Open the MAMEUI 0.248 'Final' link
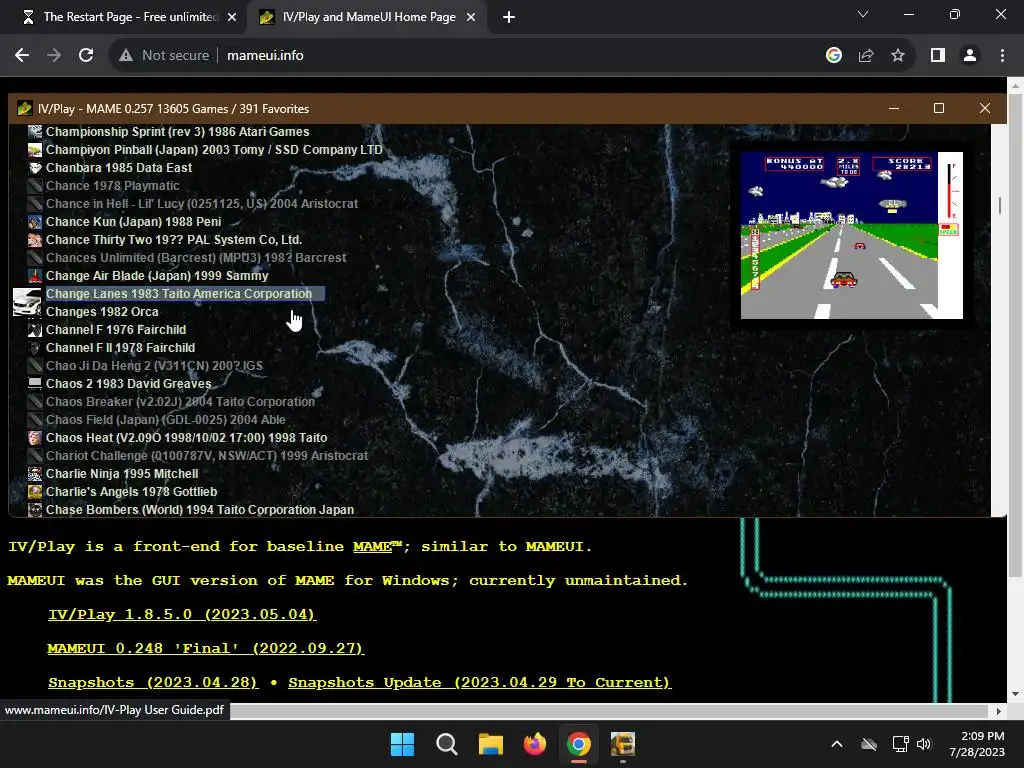This screenshot has height=768, width=1024. coord(206,648)
